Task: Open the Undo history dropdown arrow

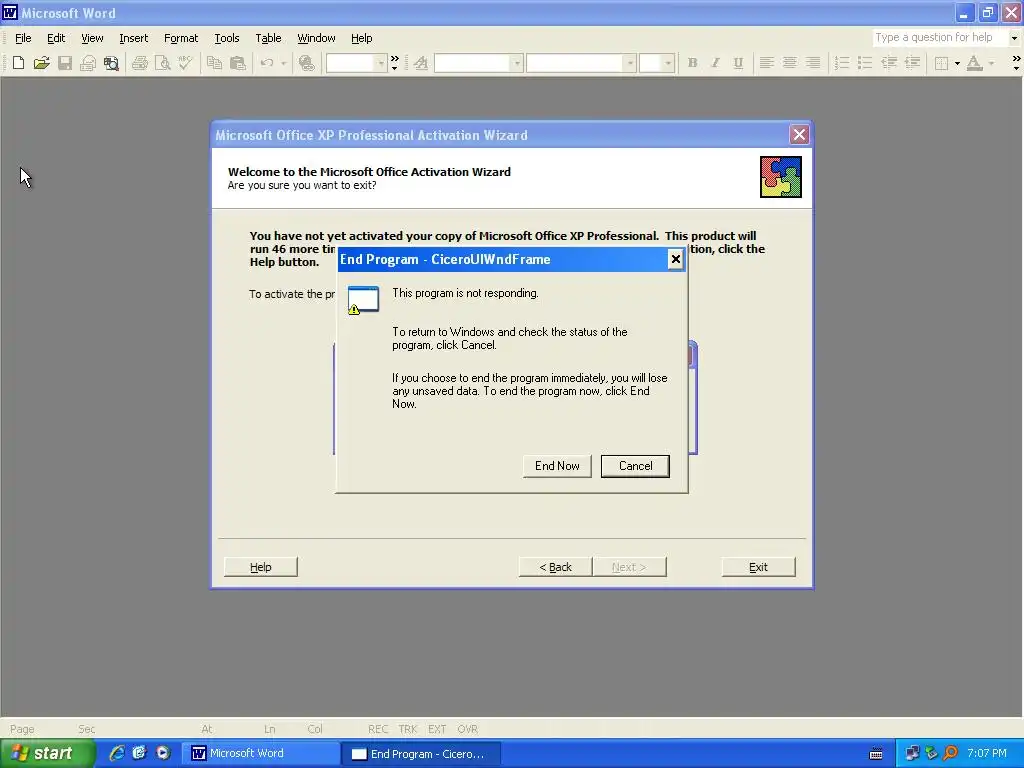Action: [283, 63]
